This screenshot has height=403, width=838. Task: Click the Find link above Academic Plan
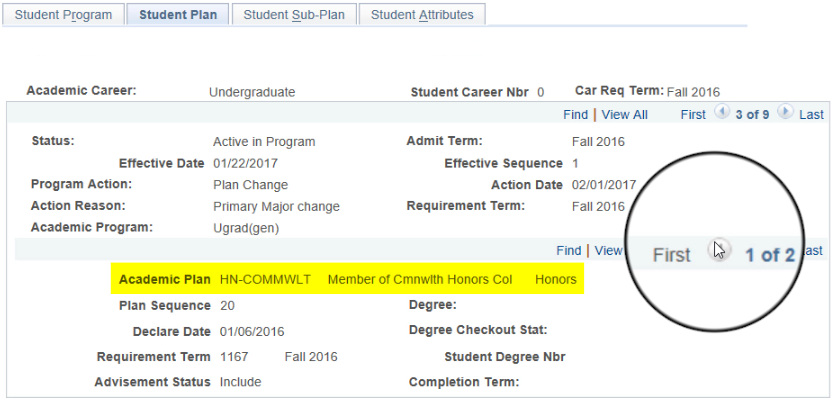pos(569,251)
